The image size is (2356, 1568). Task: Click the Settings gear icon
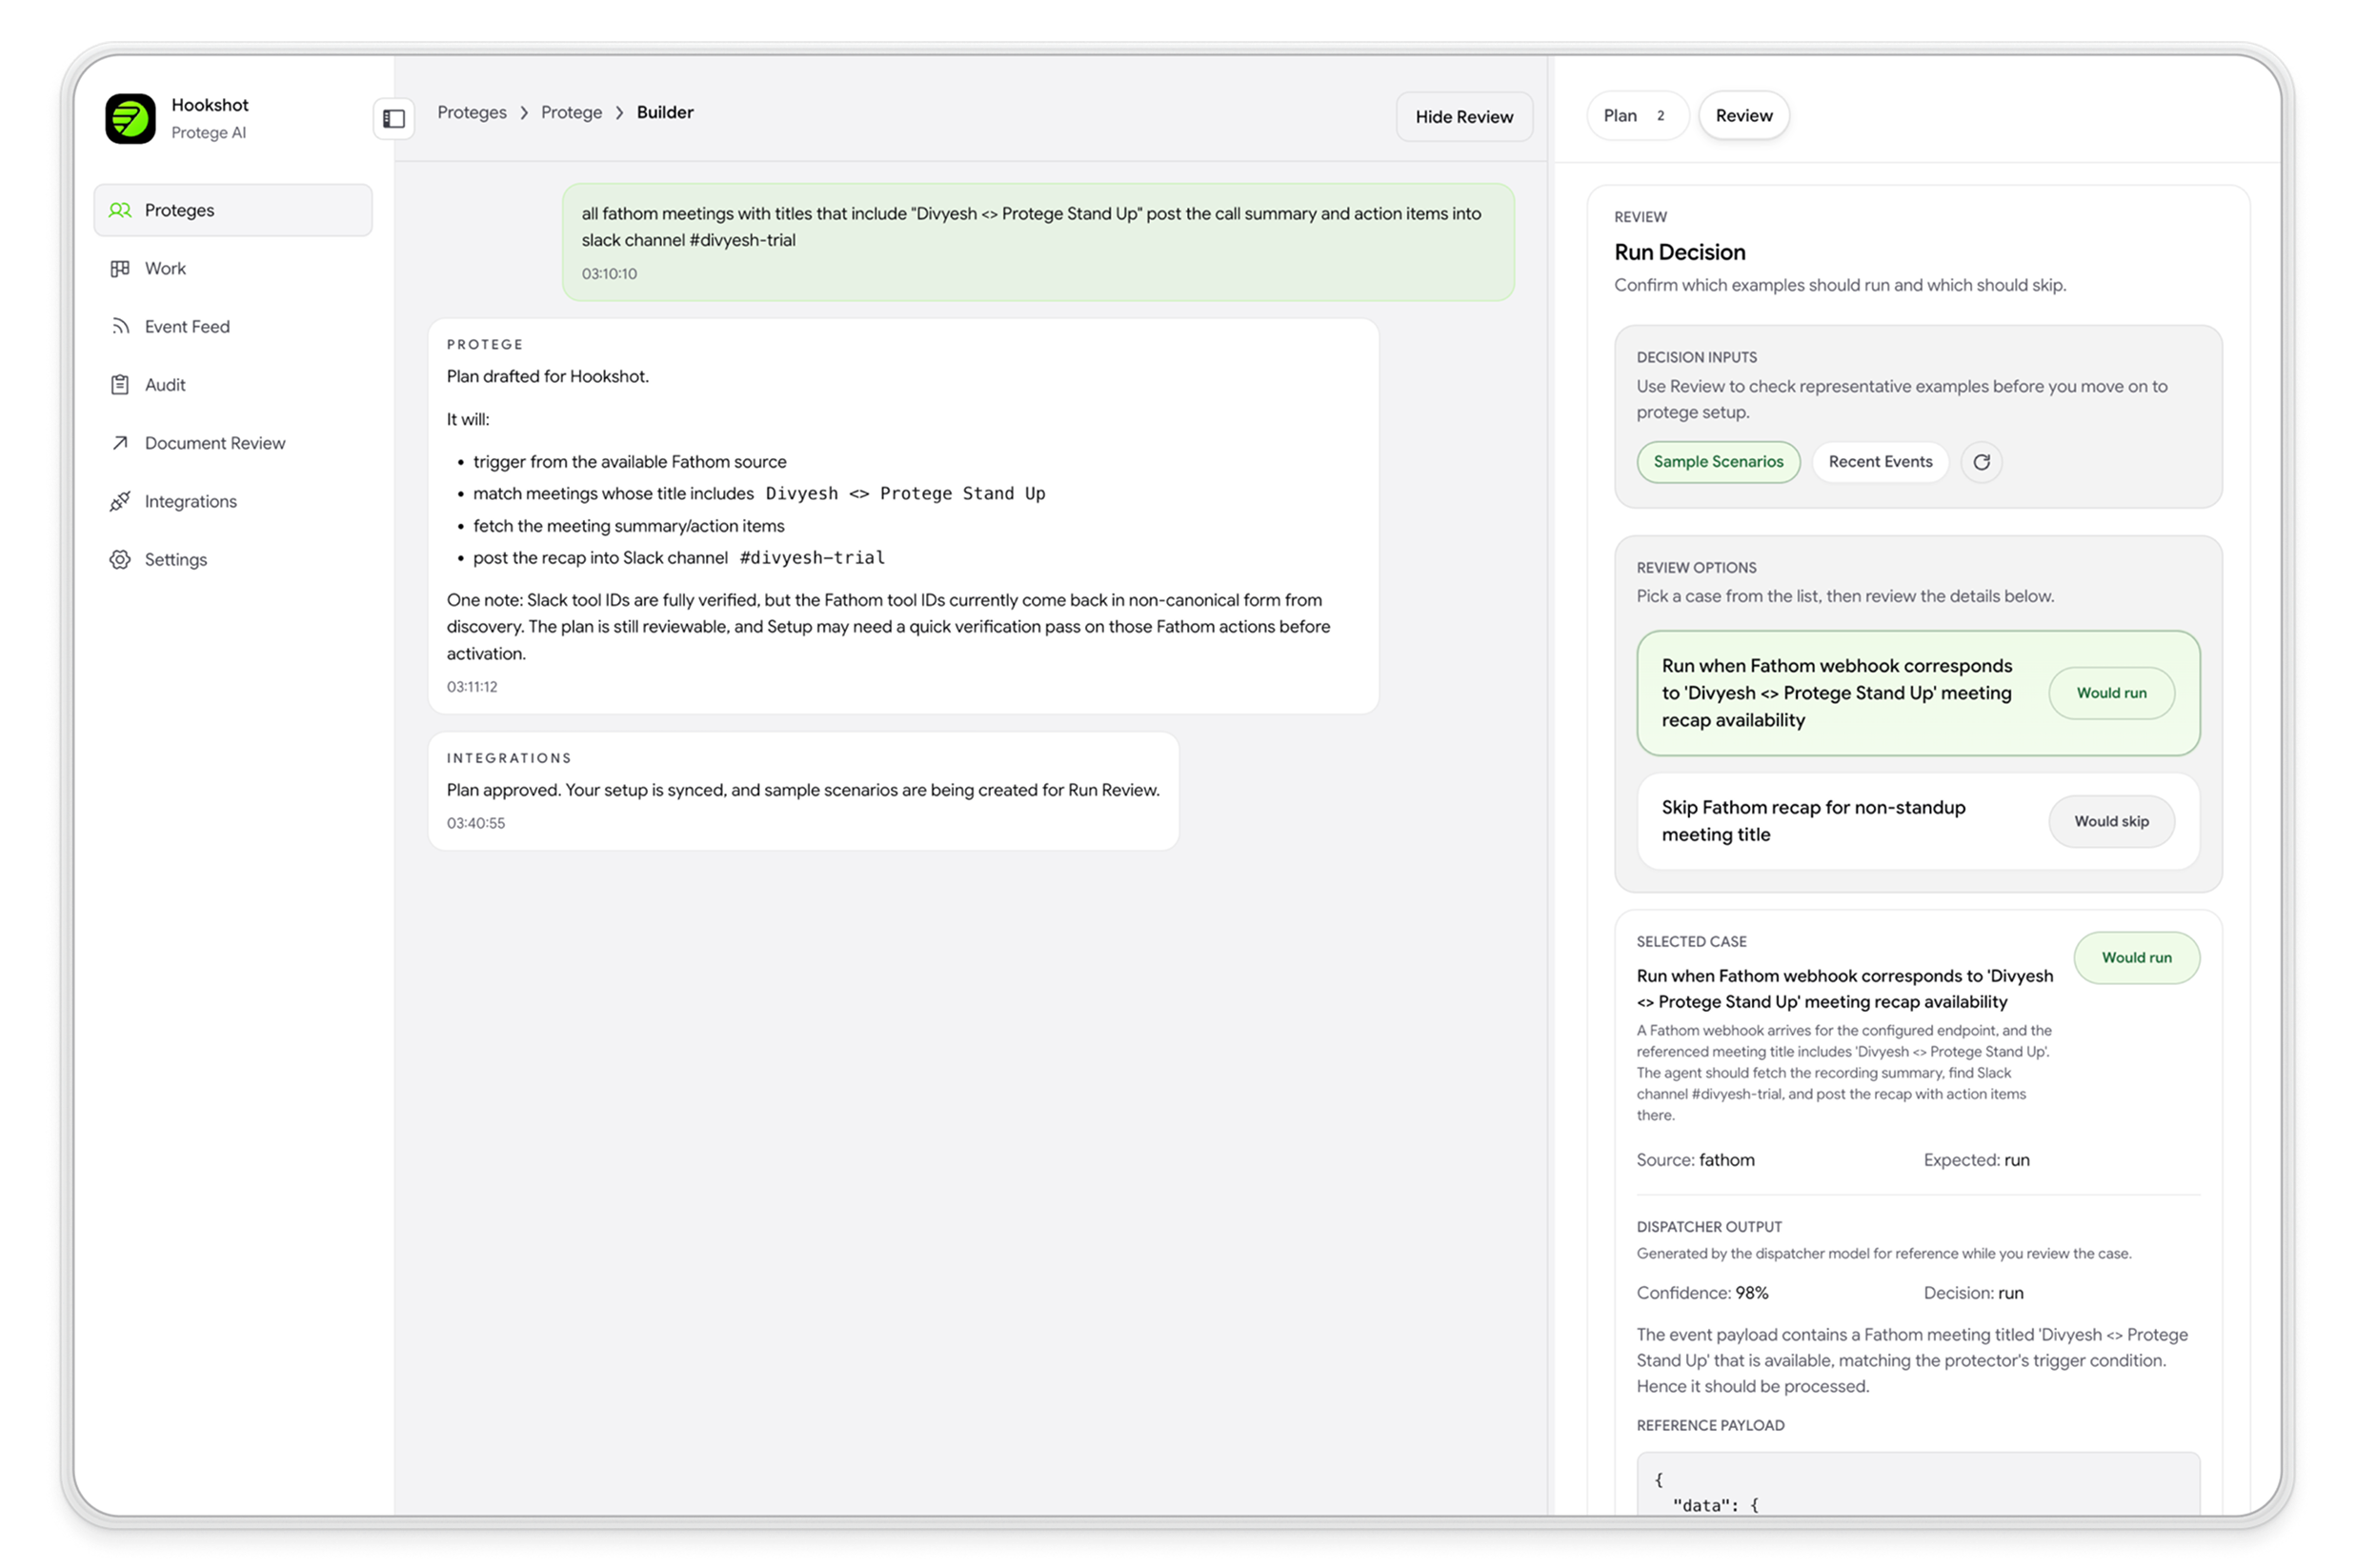pos(120,559)
